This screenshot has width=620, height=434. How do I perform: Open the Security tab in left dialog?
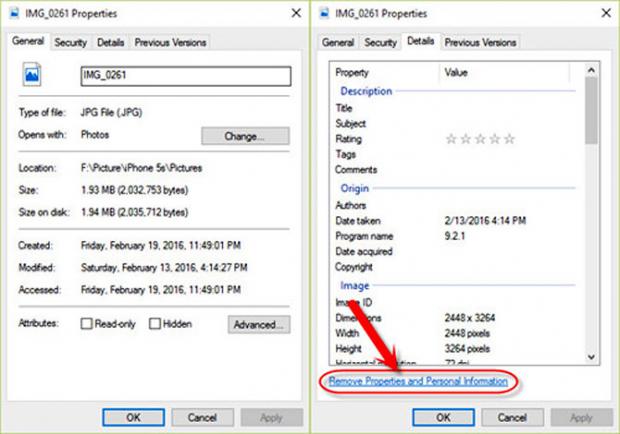[x=70, y=43]
